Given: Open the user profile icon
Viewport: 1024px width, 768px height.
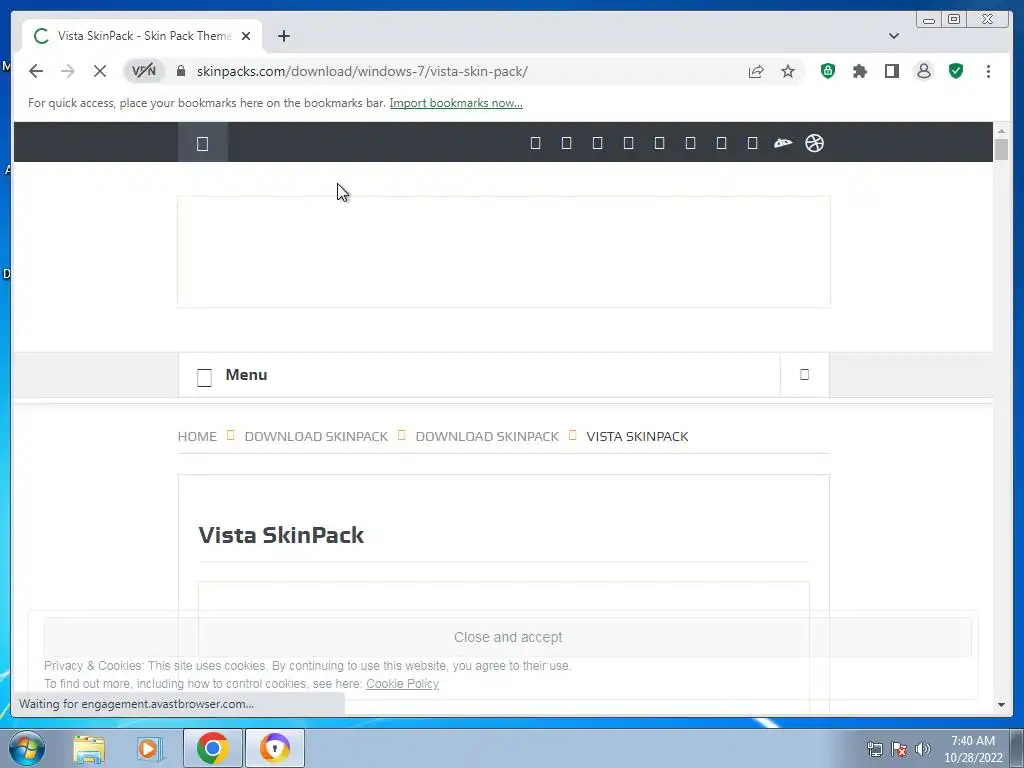Looking at the screenshot, I should coord(923,71).
